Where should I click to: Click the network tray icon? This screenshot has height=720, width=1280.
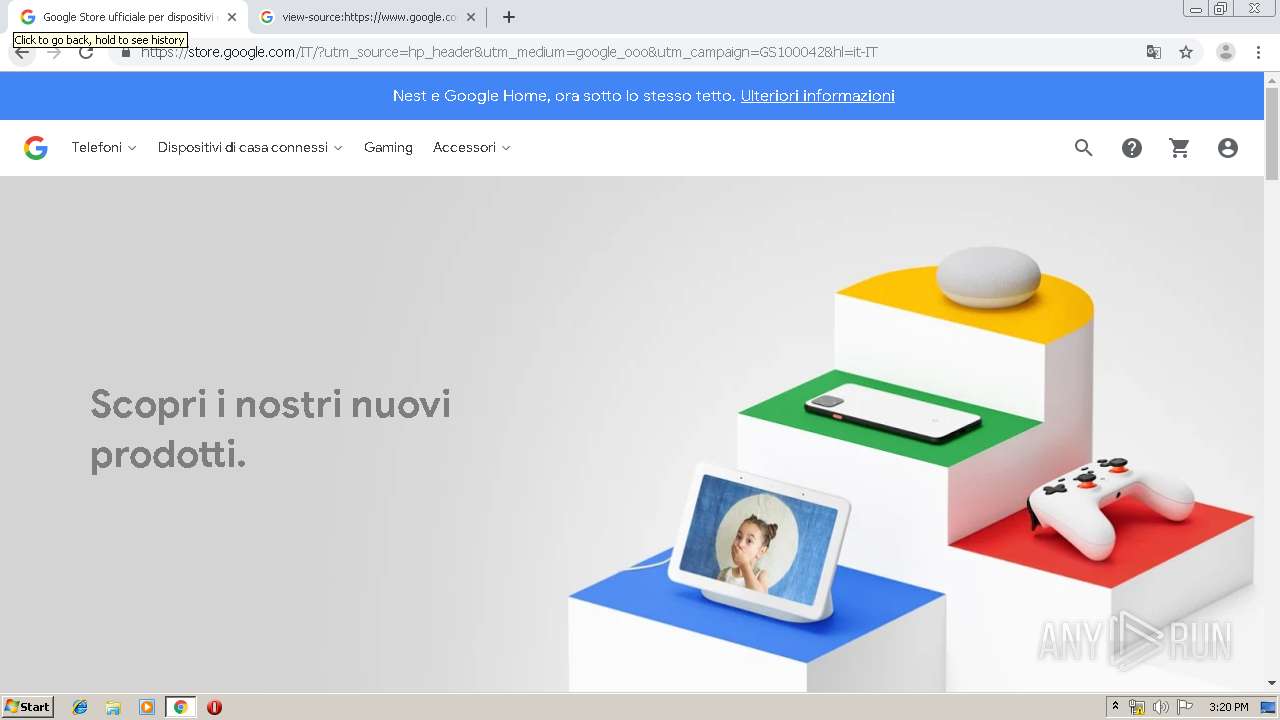(x=1137, y=707)
